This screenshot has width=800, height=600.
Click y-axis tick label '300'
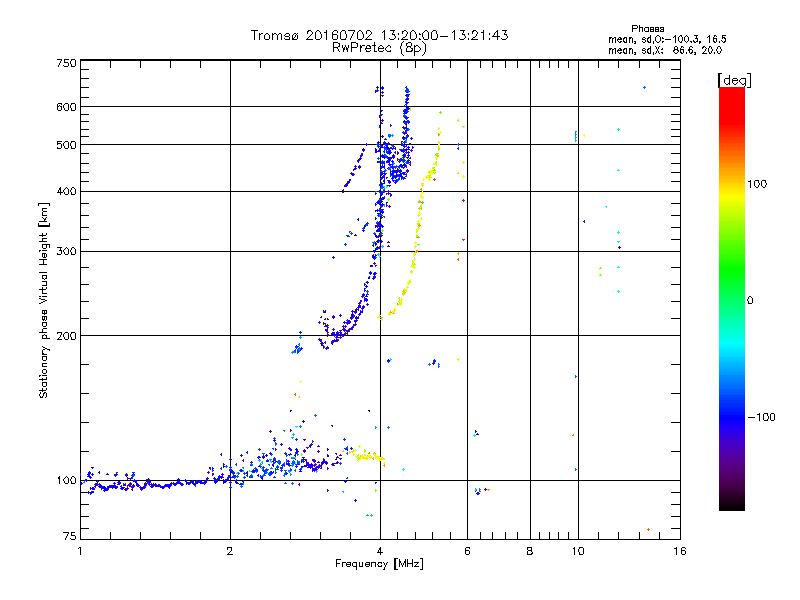(66, 251)
